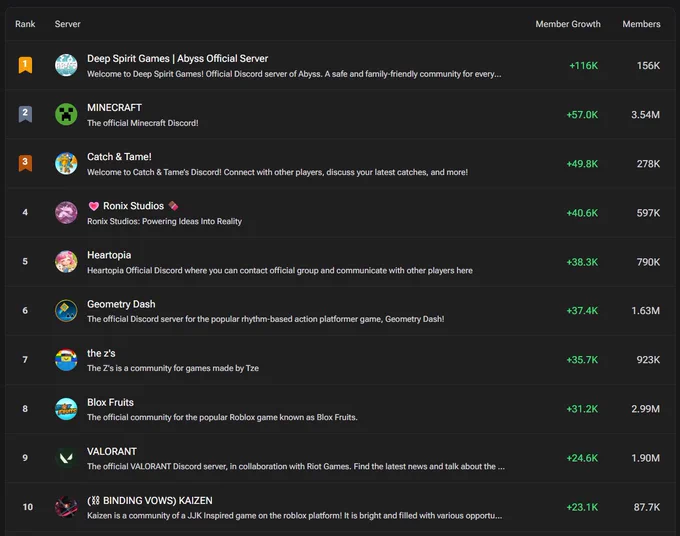Viewport: 680px width, 536px height.
Task: Click Heartopia server avatar
Action: pyautogui.click(x=66, y=261)
